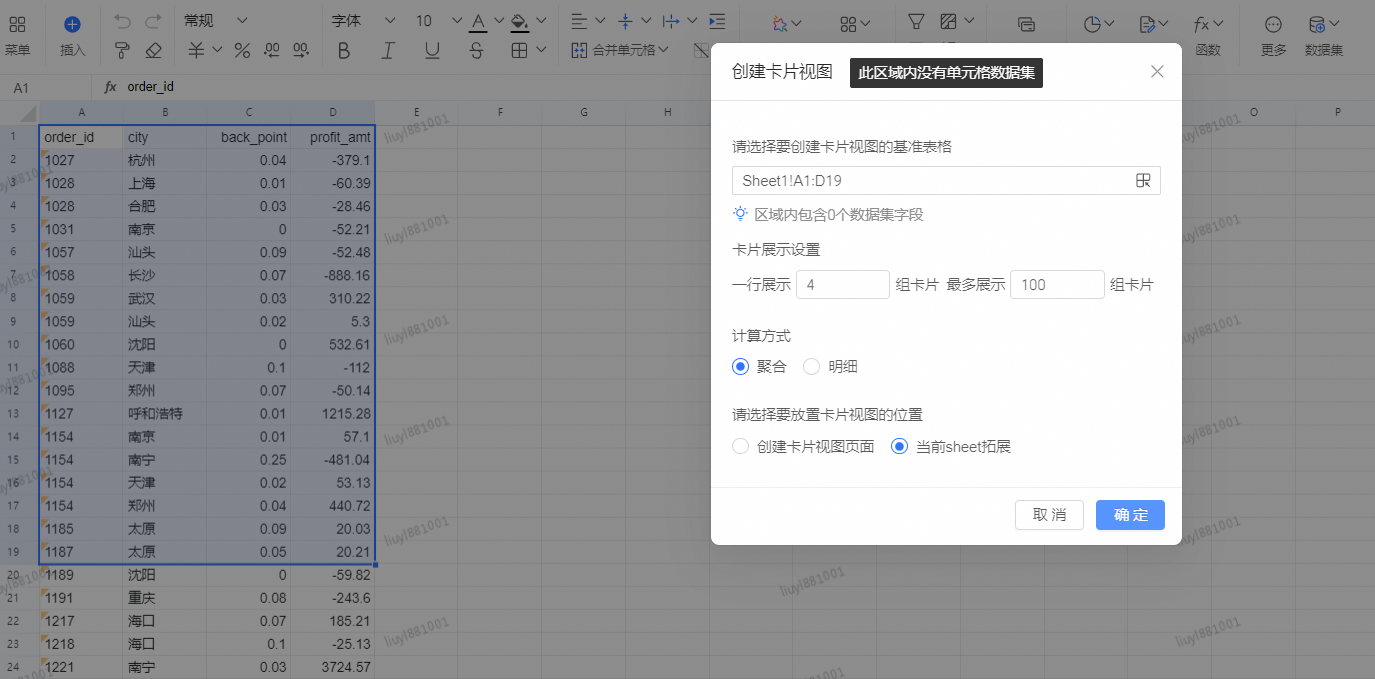Viewport: 1375px width, 679px height.
Task: Click the bold B formatting icon
Action: (344, 50)
